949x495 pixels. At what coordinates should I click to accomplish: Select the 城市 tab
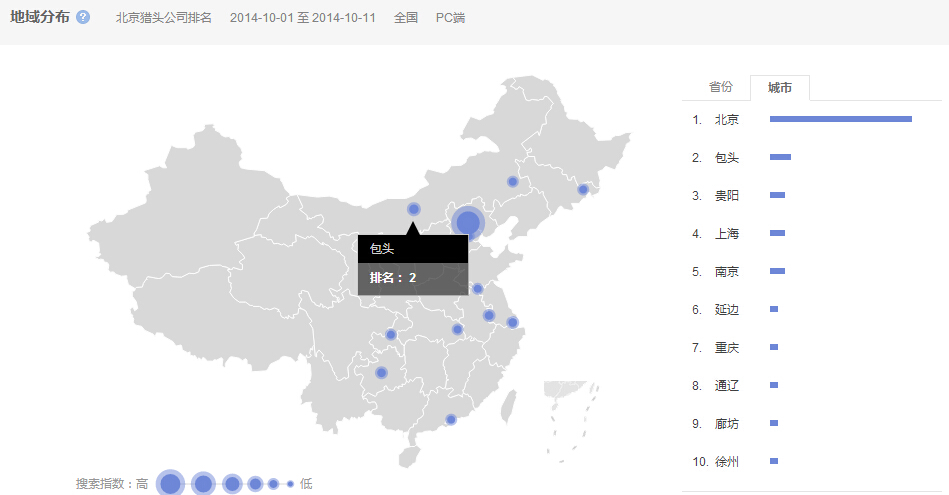point(780,88)
